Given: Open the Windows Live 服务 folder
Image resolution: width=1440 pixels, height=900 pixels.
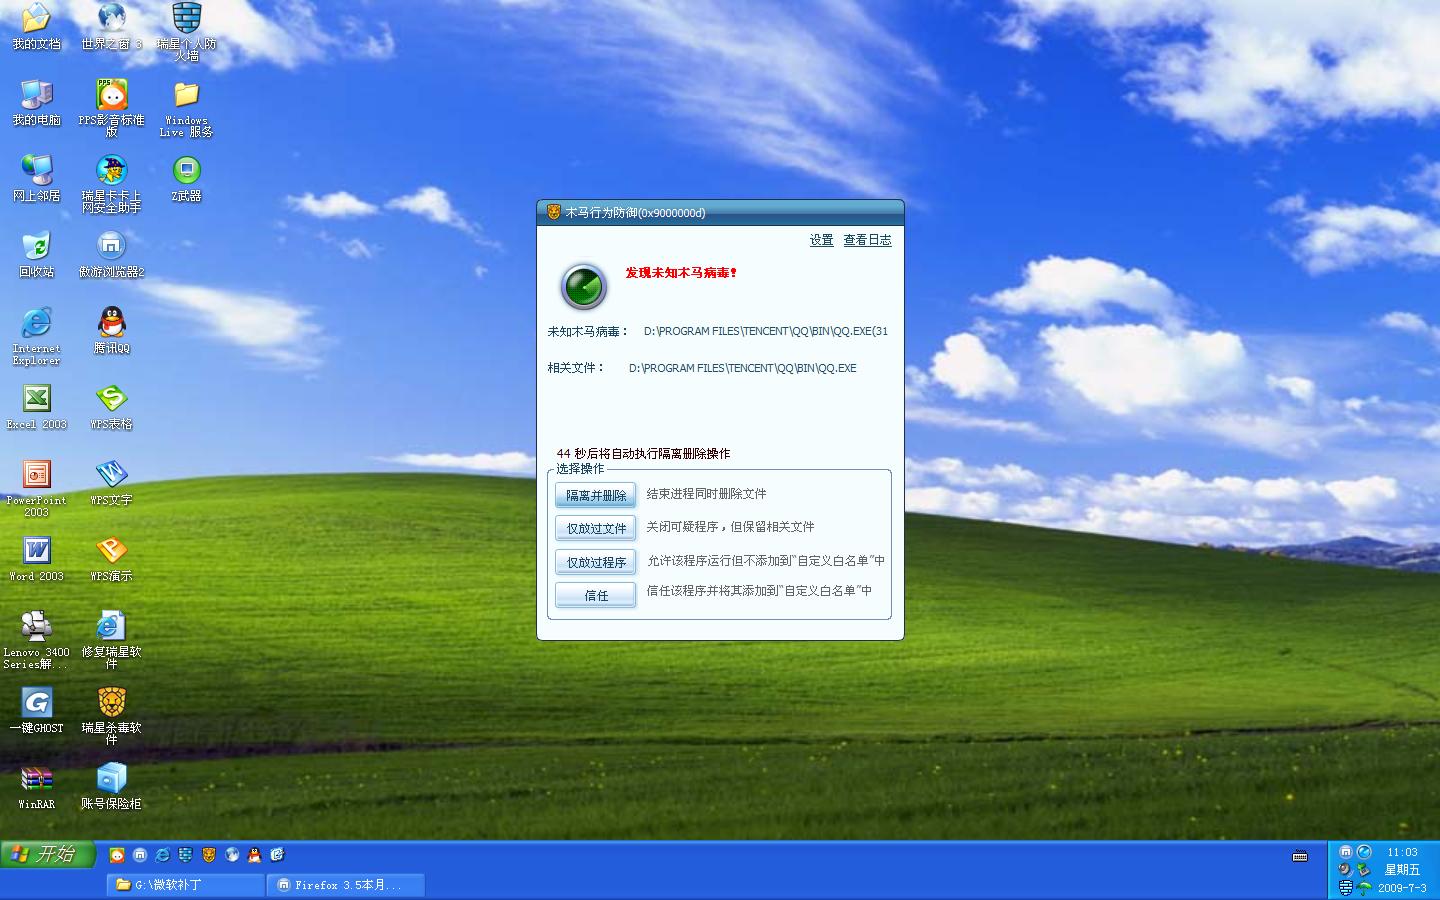Looking at the screenshot, I should [x=186, y=108].
